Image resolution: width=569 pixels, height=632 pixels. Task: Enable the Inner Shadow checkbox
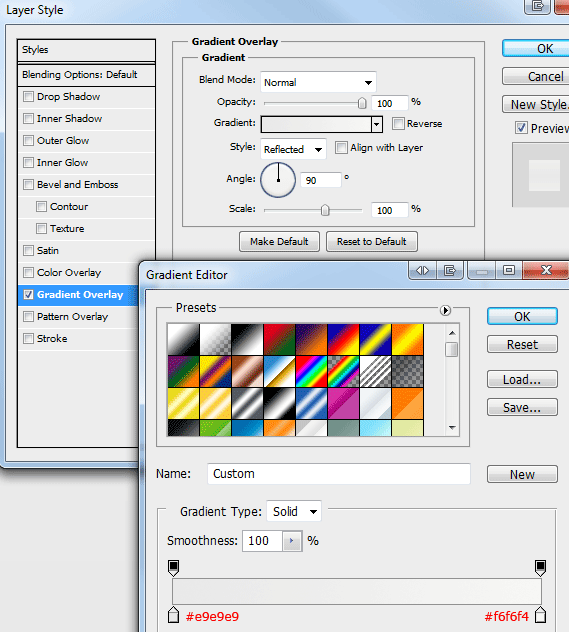click(28, 118)
